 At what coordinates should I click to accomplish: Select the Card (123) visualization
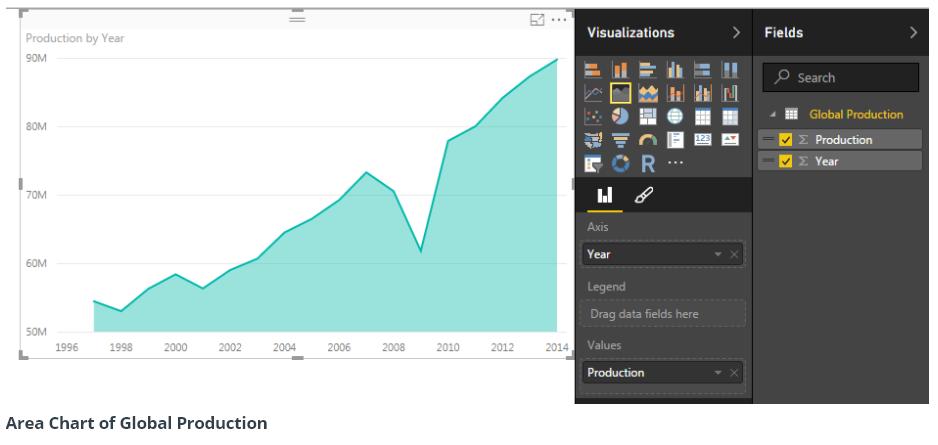[x=703, y=140]
